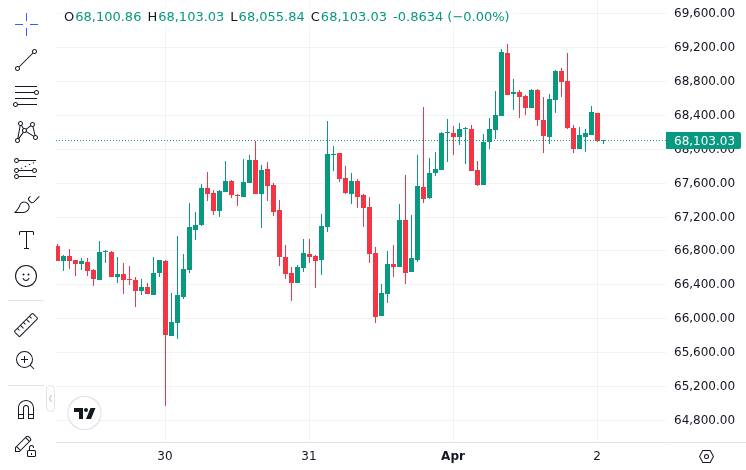The width and height of the screenshot is (746, 470).
Task: Open chart settings hexagon icon
Action: tap(706, 456)
